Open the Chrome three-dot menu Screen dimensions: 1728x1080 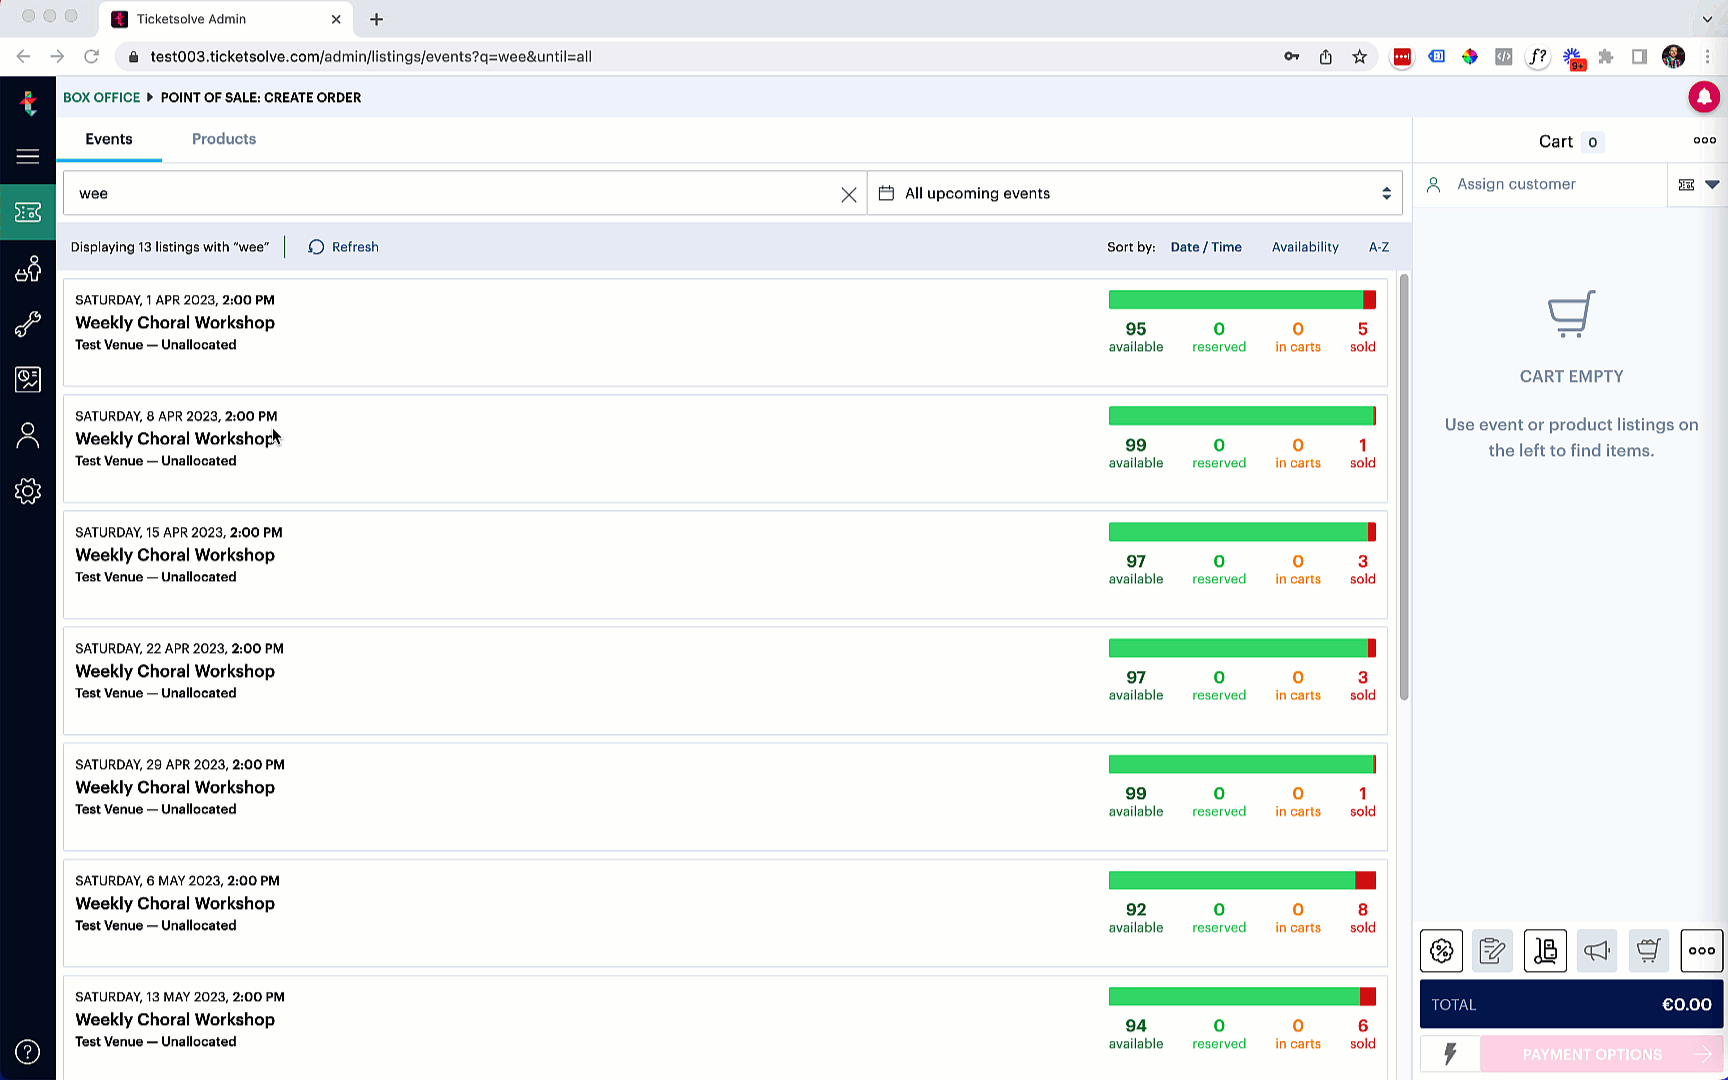[x=1707, y=57]
